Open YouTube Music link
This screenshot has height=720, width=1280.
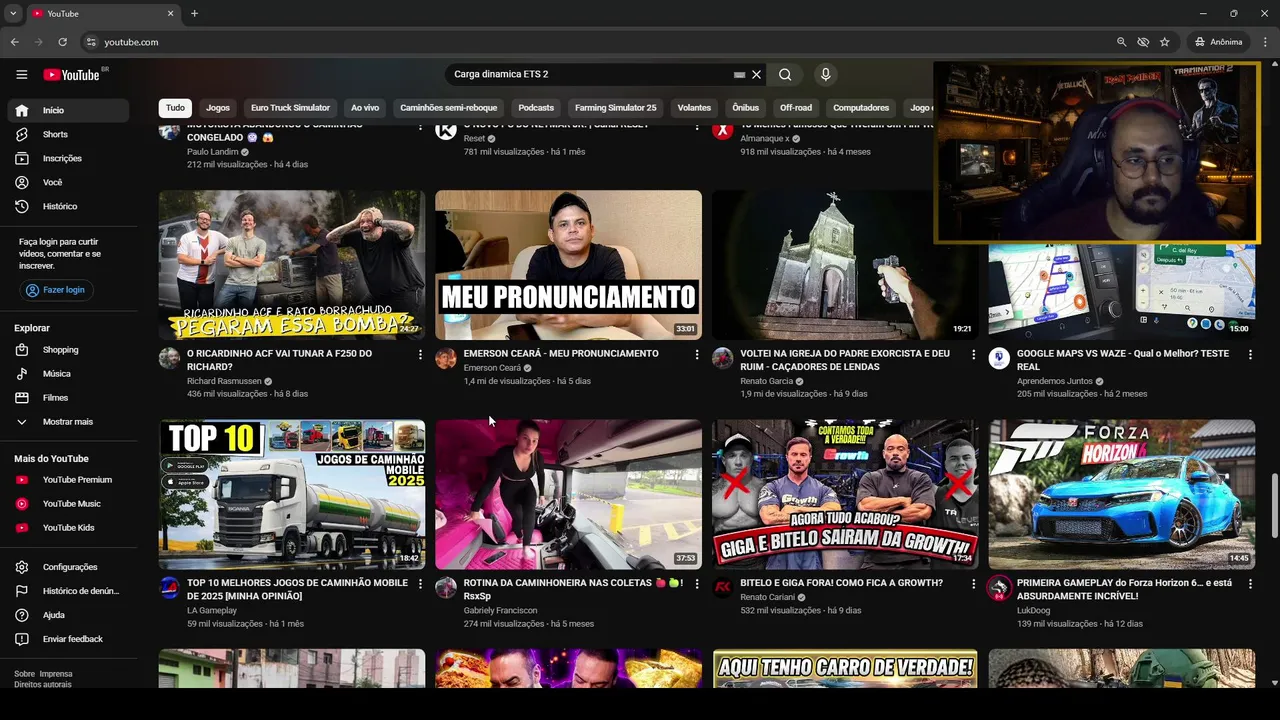coord(68,504)
